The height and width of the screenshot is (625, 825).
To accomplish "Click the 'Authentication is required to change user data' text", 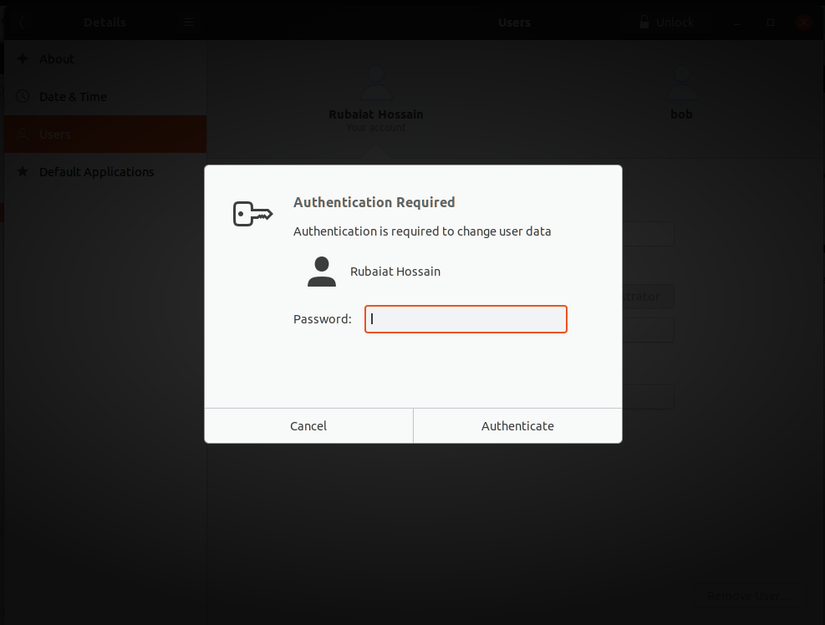I will pyautogui.click(x=422, y=231).
